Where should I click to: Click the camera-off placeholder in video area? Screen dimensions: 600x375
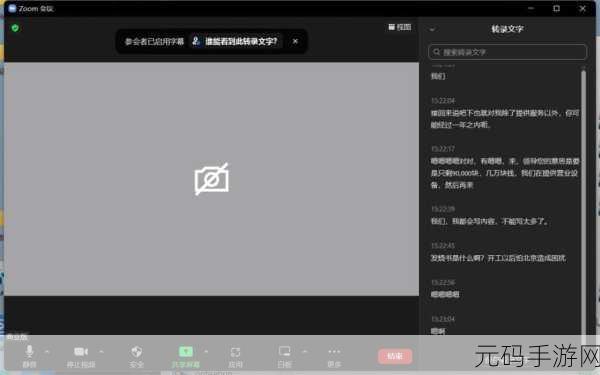(212, 179)
